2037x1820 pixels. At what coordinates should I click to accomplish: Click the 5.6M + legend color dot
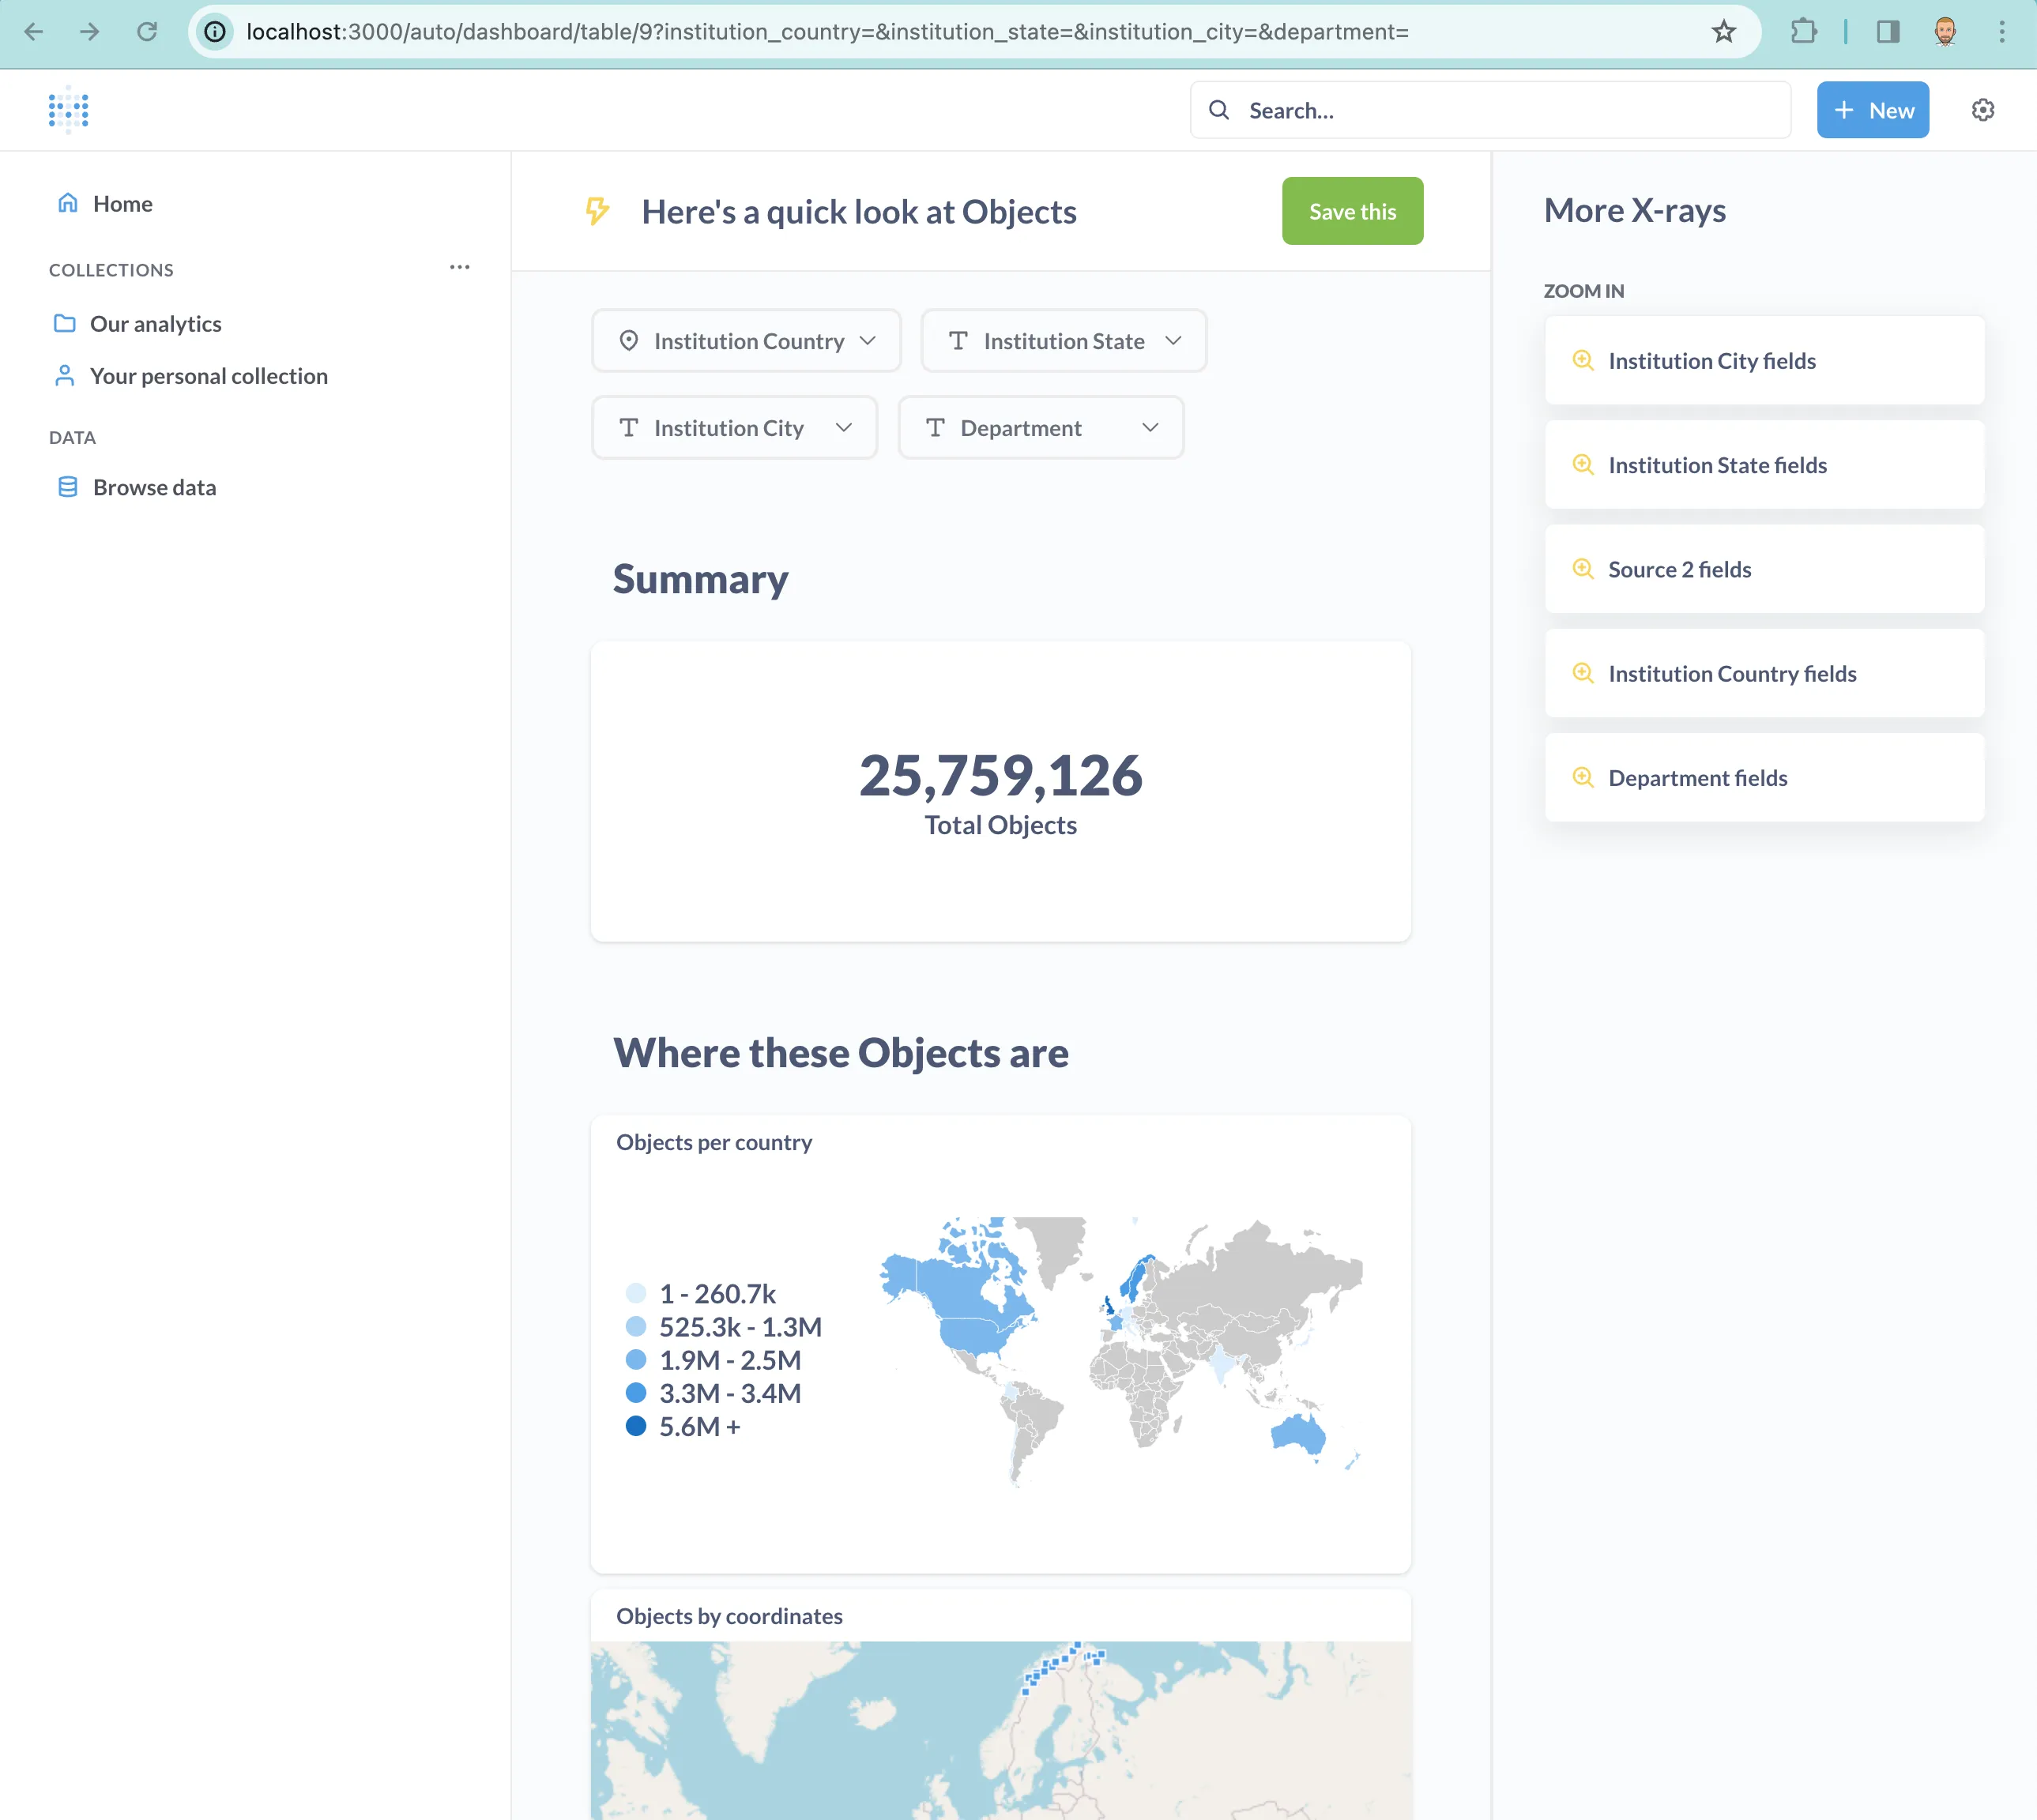click(x=636, y=1426)
